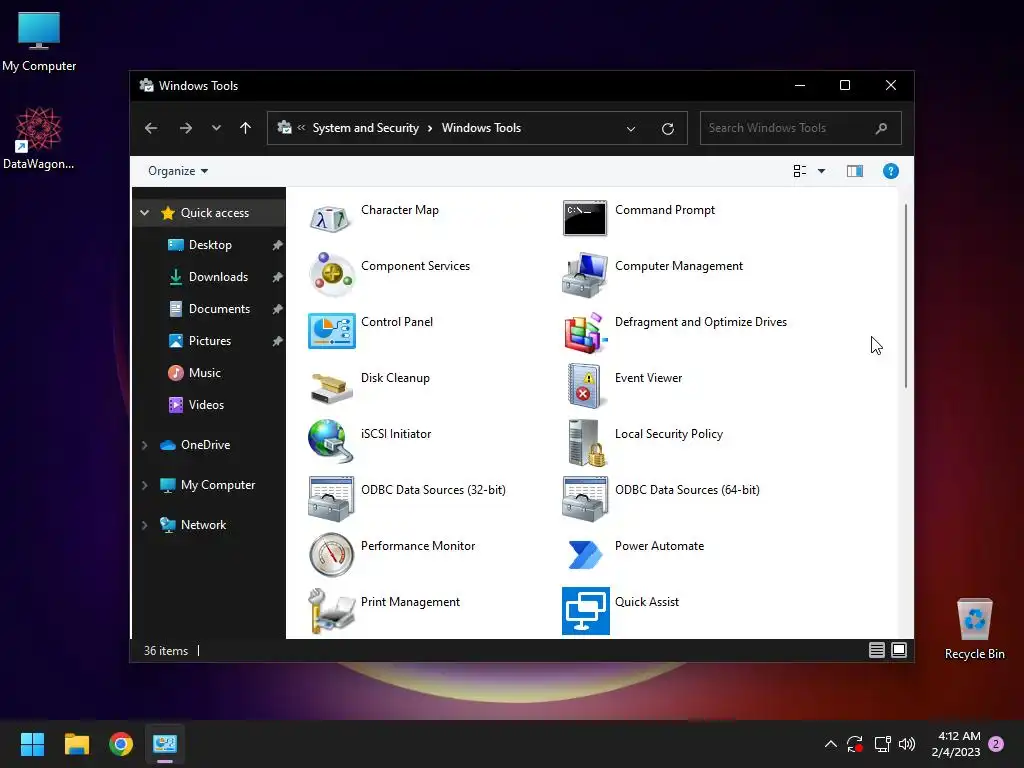Go up one folder level arrow
The height and width of the screenshot is (768, 1024).
pyautogui.click(x=246, y=128)
